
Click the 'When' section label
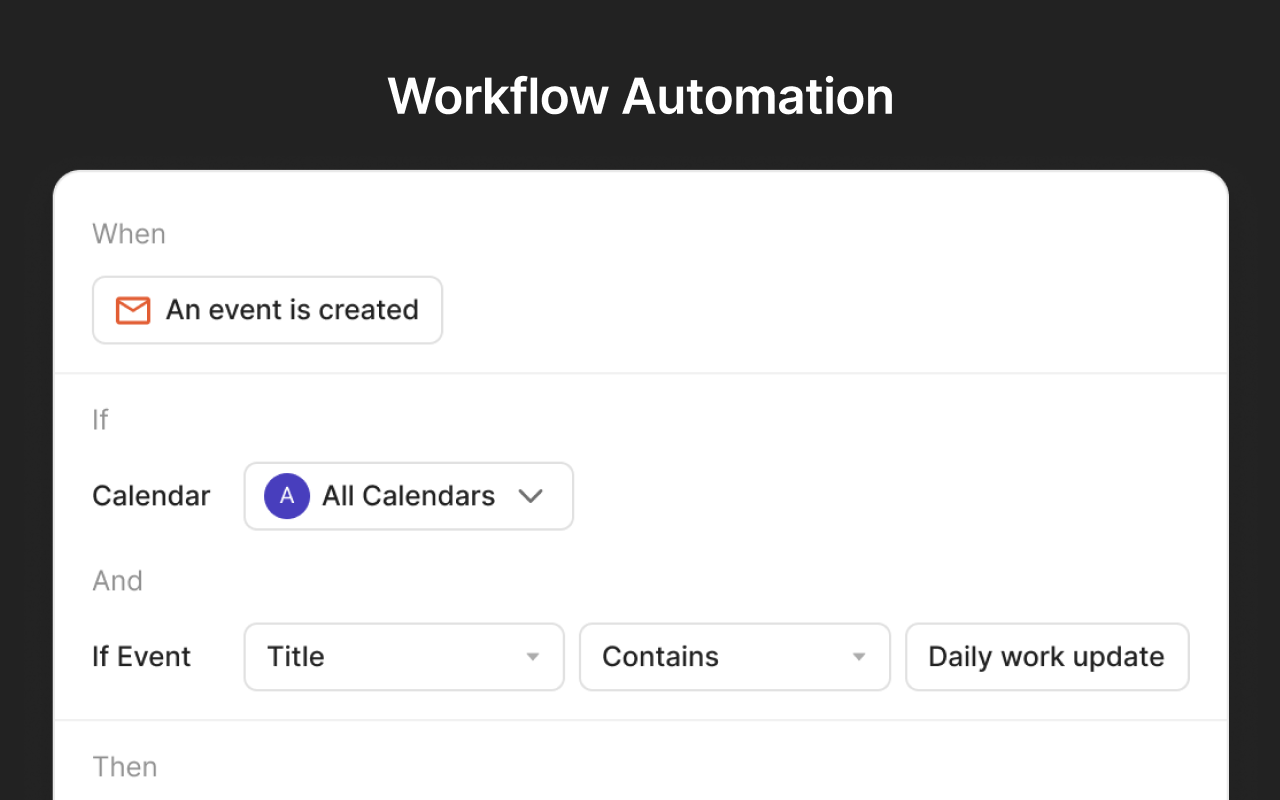129,234
